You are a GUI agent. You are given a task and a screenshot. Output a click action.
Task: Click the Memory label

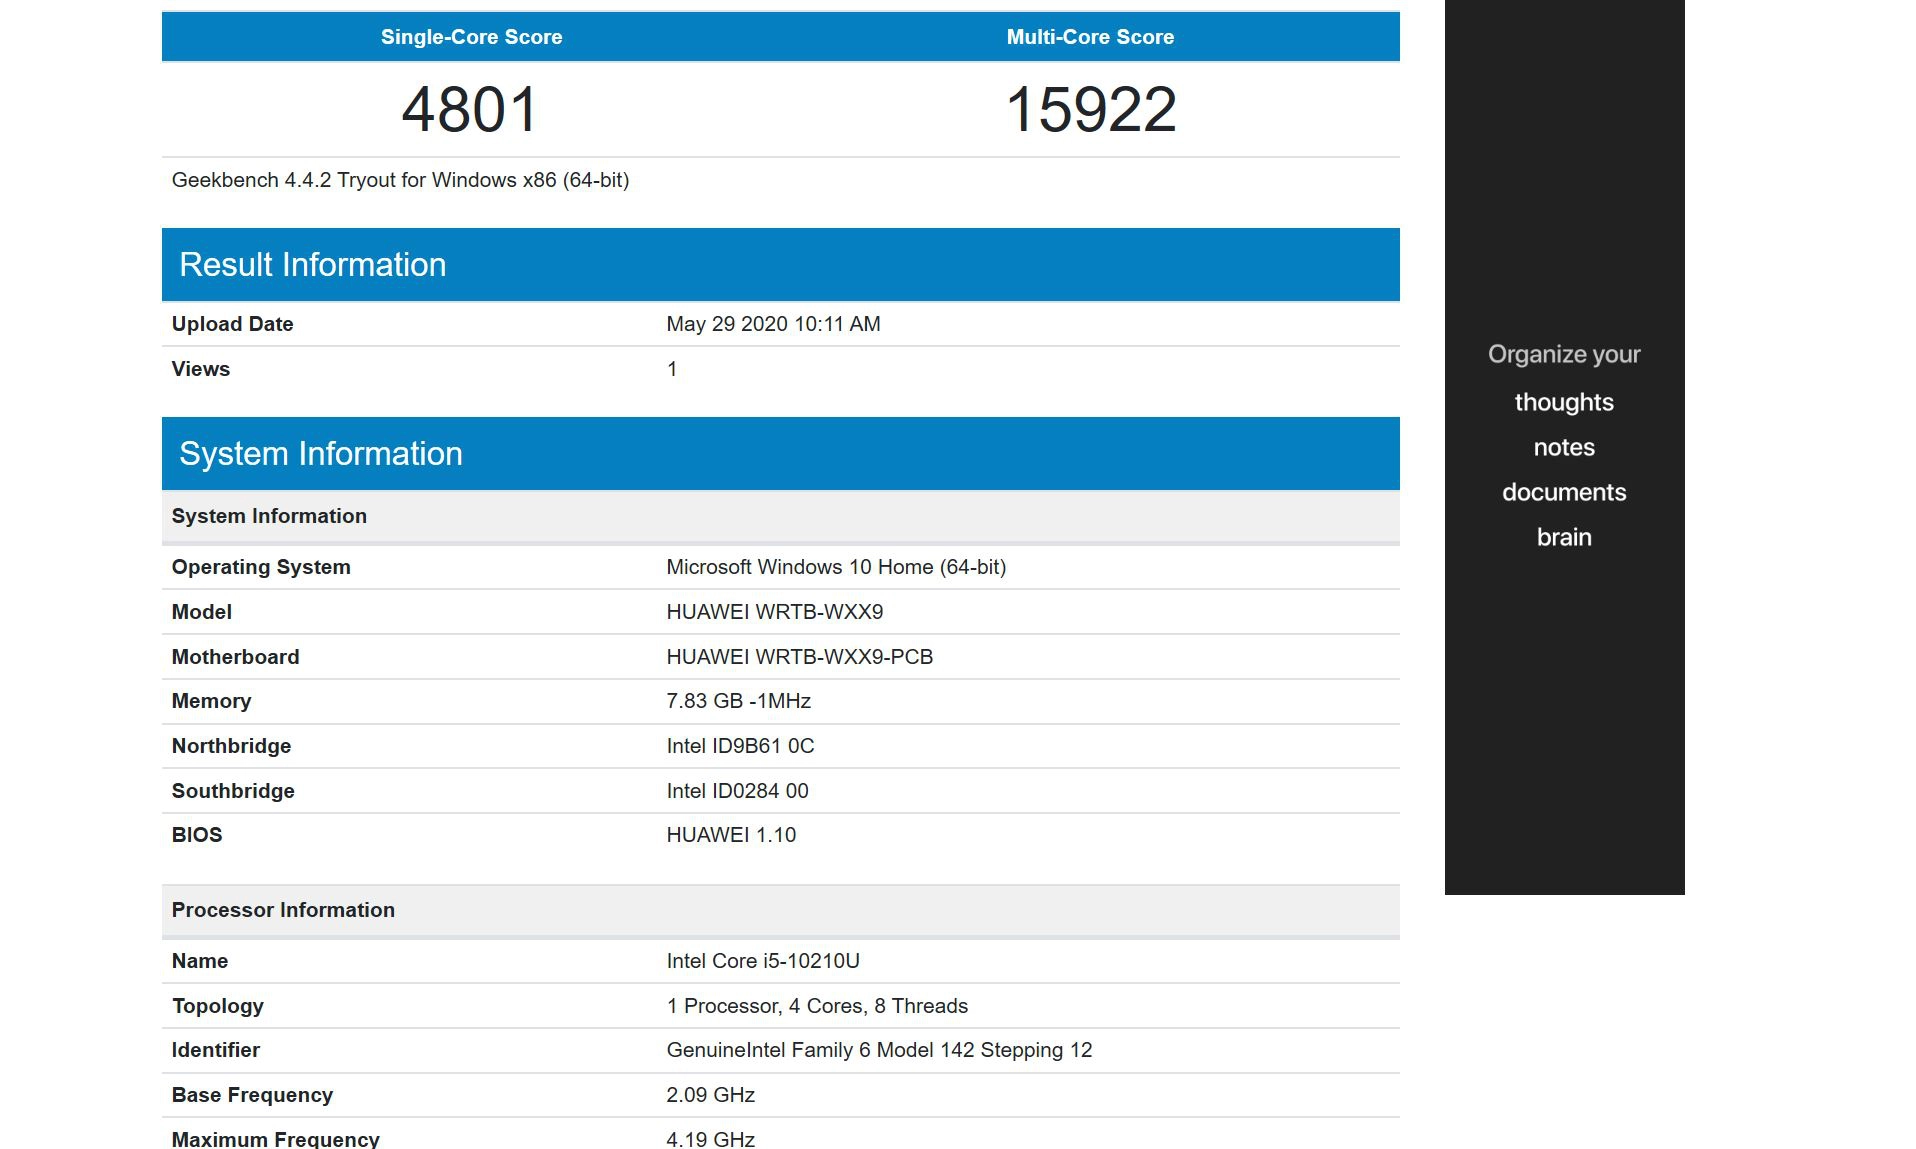211,701
